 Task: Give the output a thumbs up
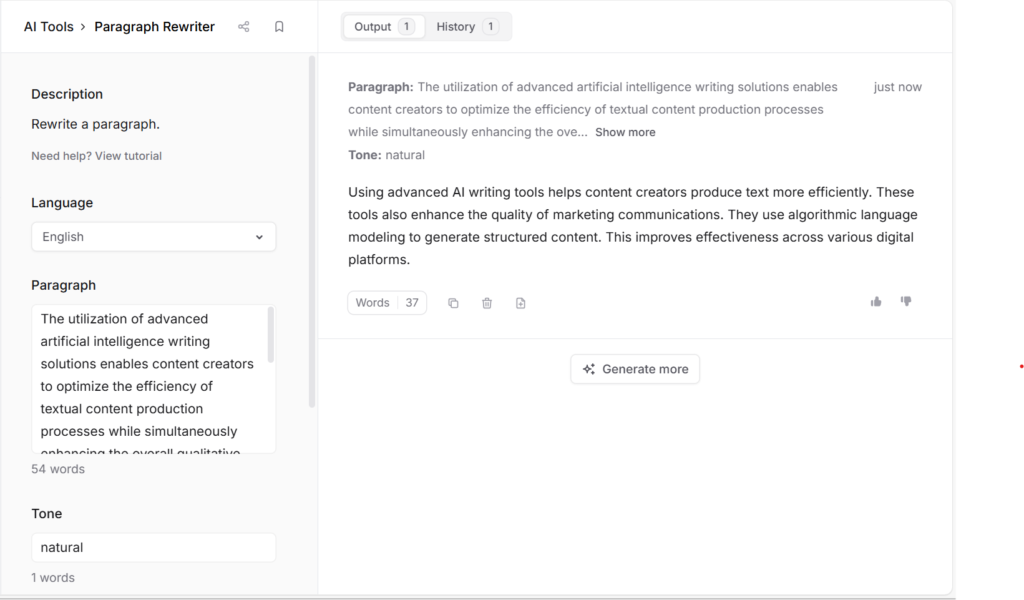point(876,301)
